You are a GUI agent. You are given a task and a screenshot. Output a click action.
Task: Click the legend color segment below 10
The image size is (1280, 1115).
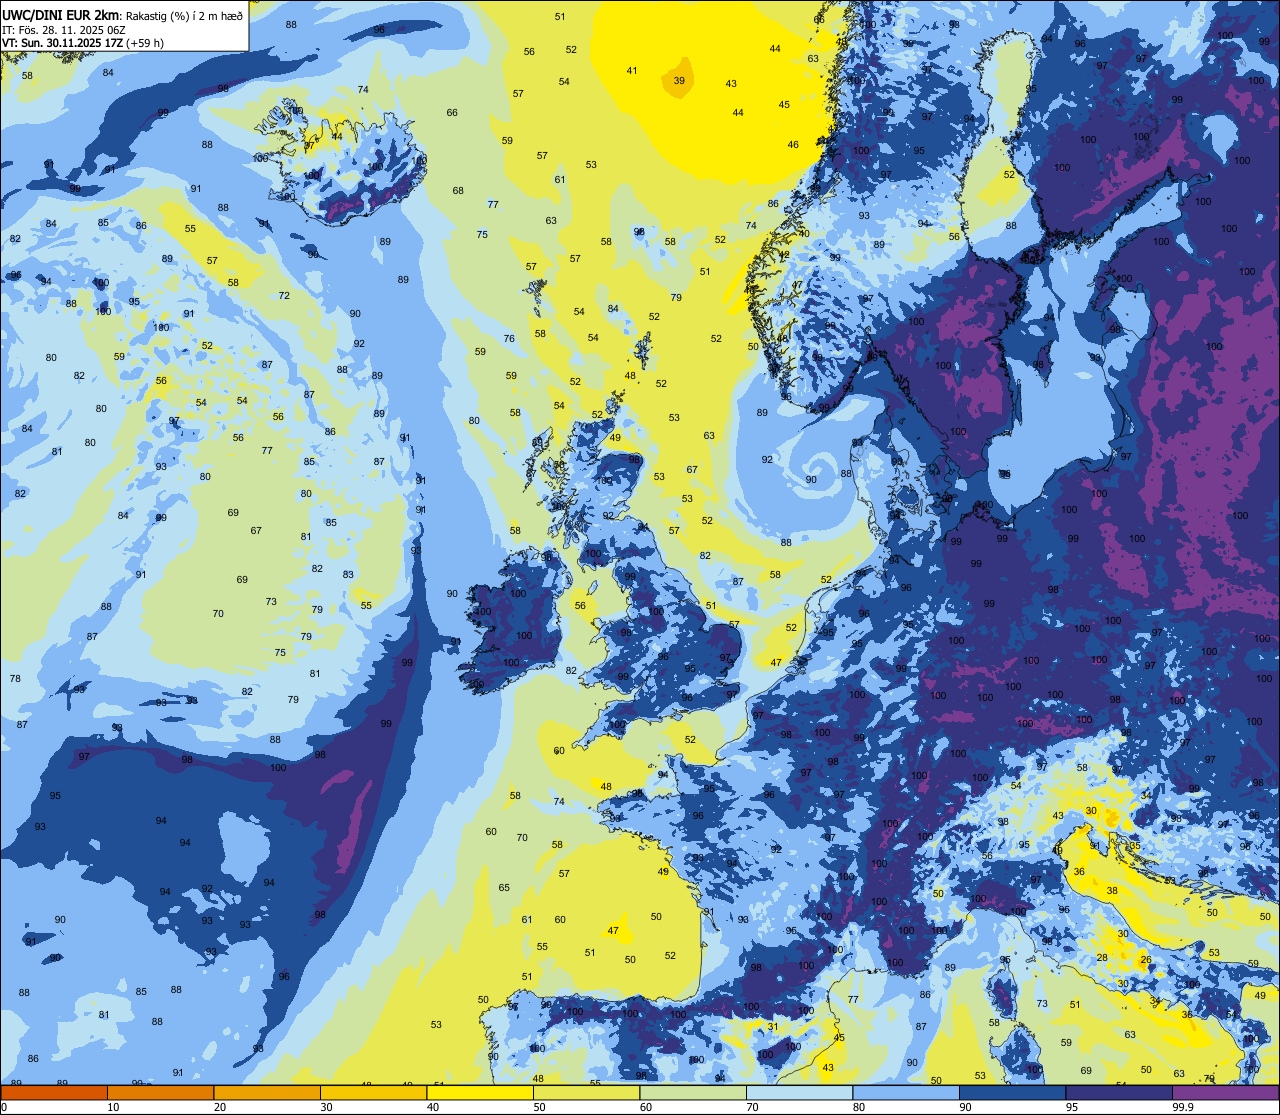54,1093
